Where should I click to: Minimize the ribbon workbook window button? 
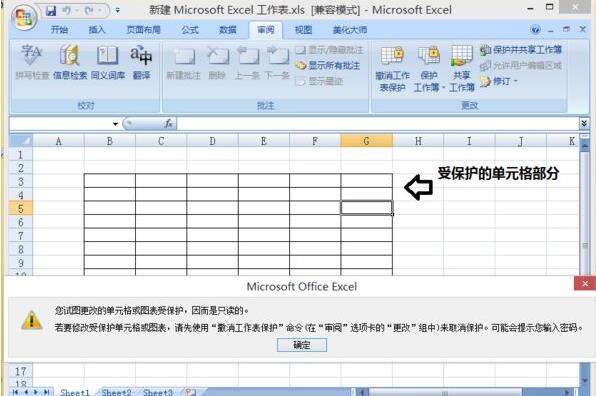(551, 30)
